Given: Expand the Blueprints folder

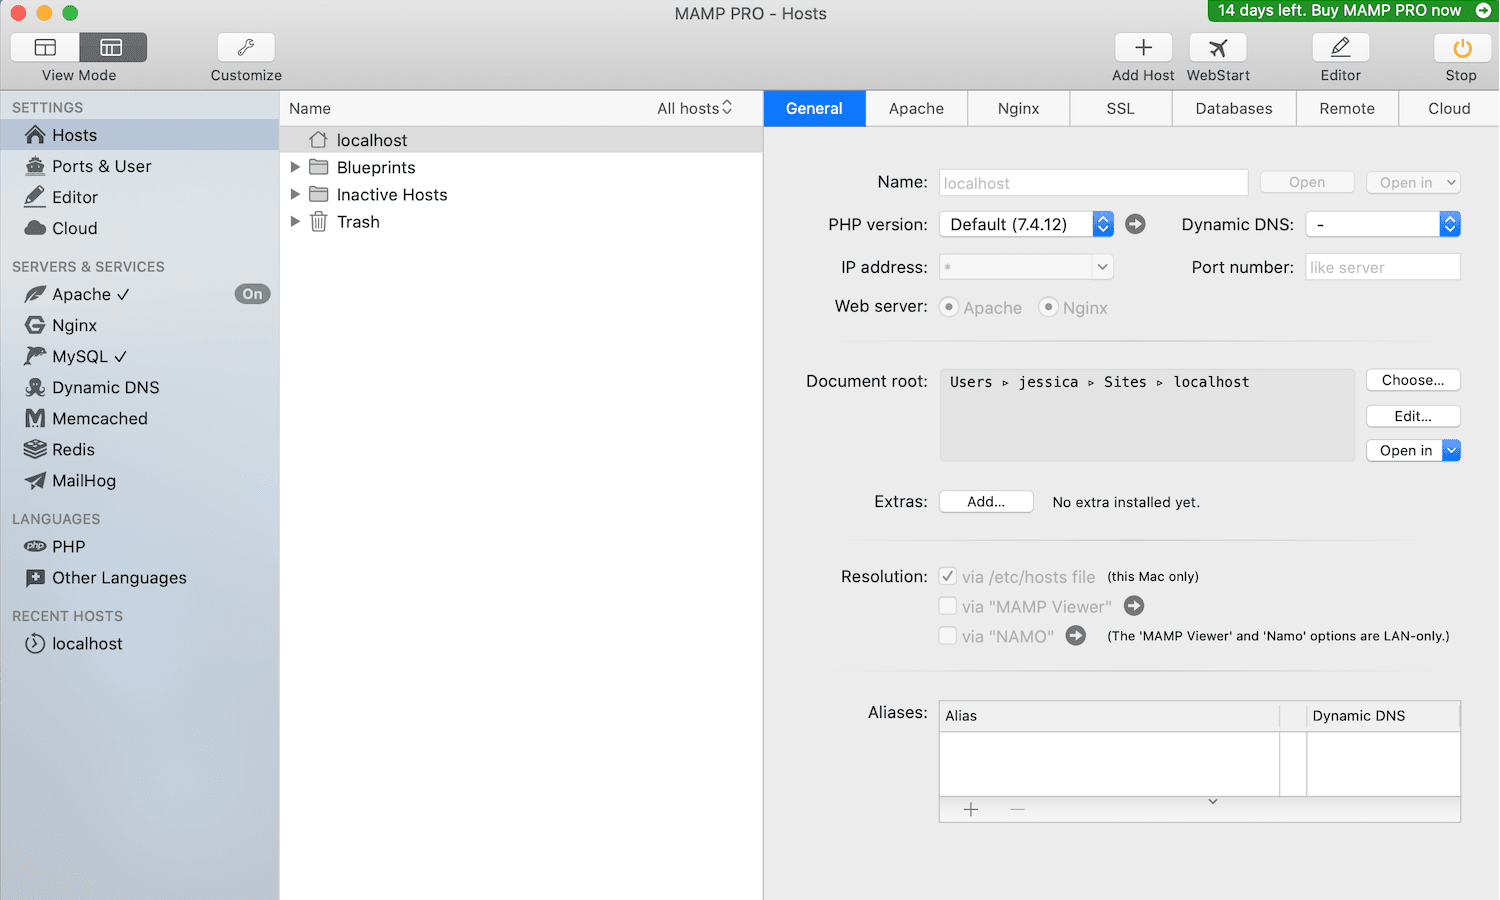Looking at the screenshot, I should tap(294, 167).
